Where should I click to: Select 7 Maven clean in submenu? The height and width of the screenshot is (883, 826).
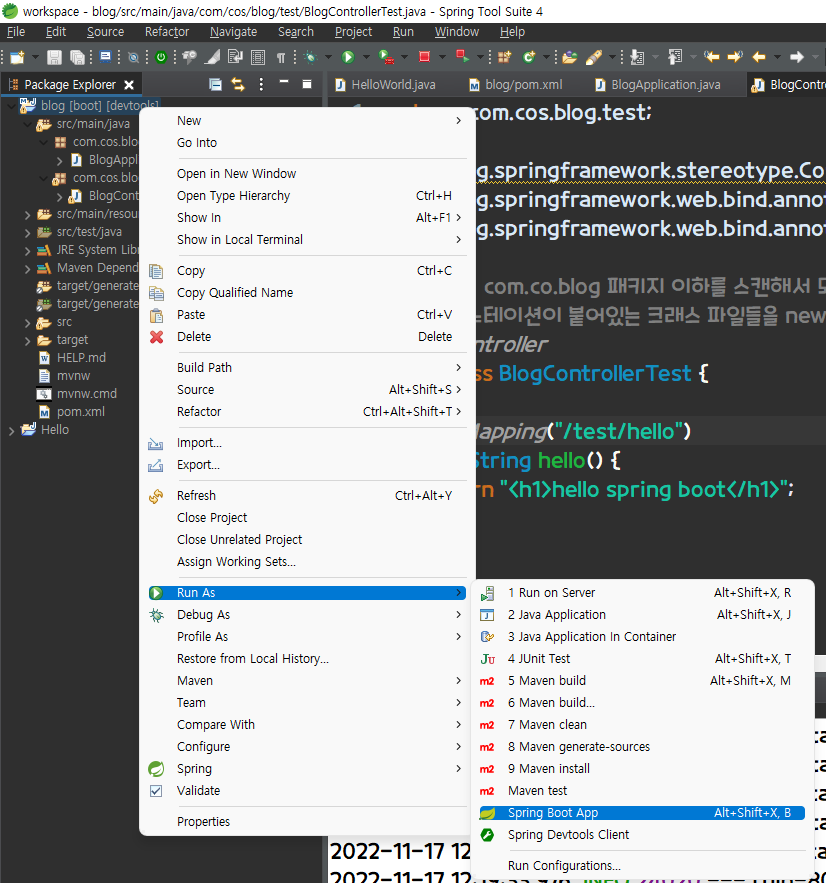[641, 725]
